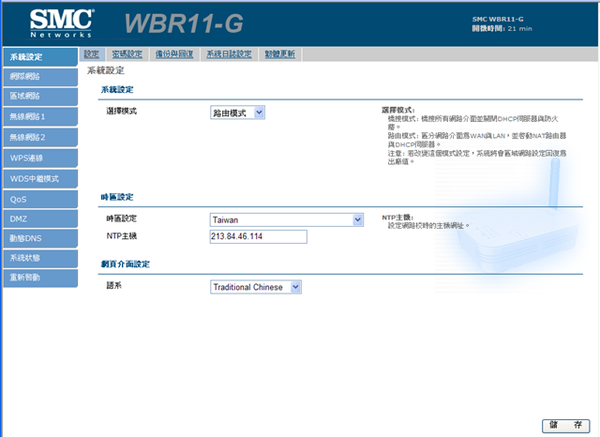This screenshot has height=437, width=600.
Task: Click the SMC WBR11-G header text
Action: tap(497, 19)
